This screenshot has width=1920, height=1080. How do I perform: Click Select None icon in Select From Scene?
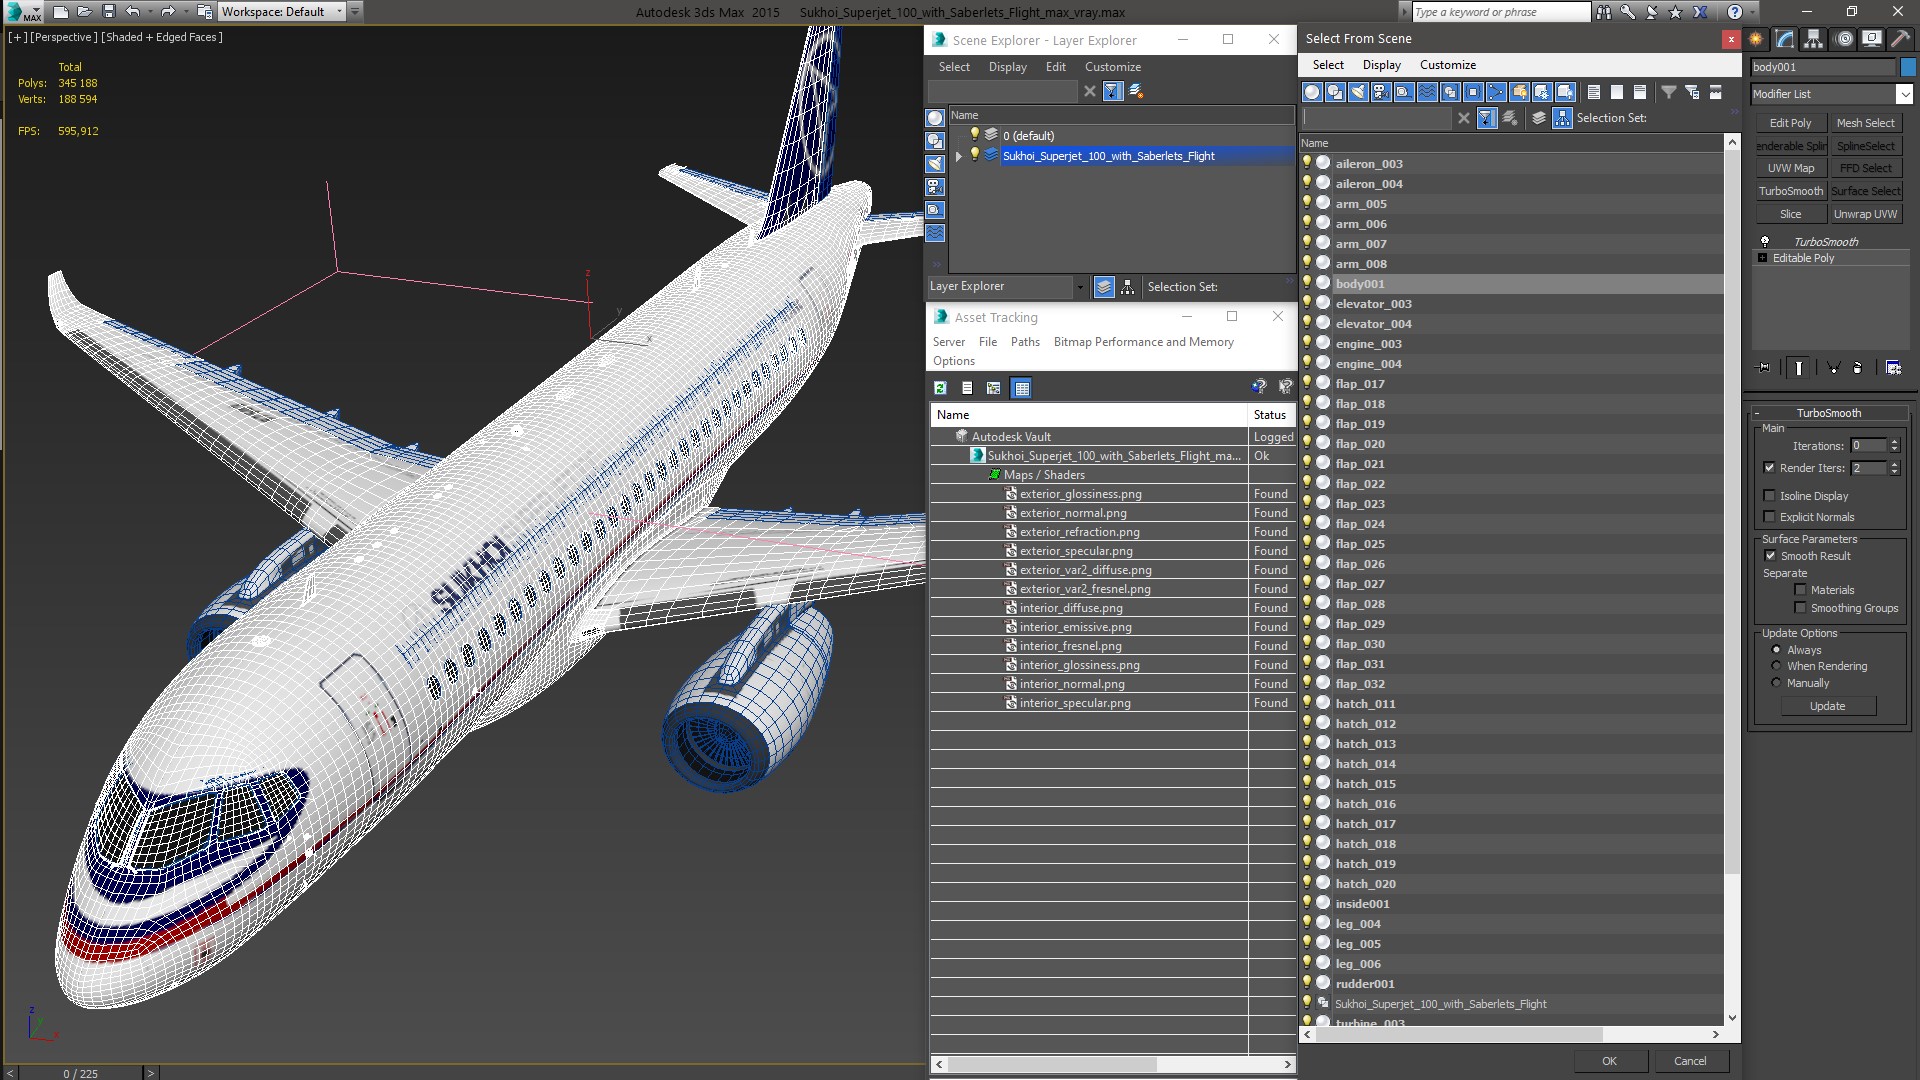[x=1617, y=92]
